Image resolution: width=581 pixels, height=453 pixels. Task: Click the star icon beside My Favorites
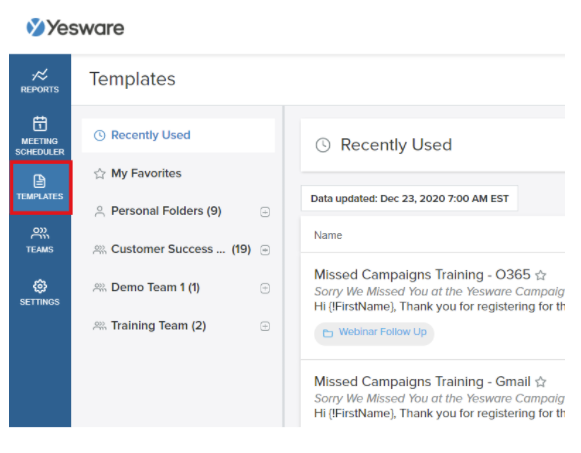[x=99, y=173]
